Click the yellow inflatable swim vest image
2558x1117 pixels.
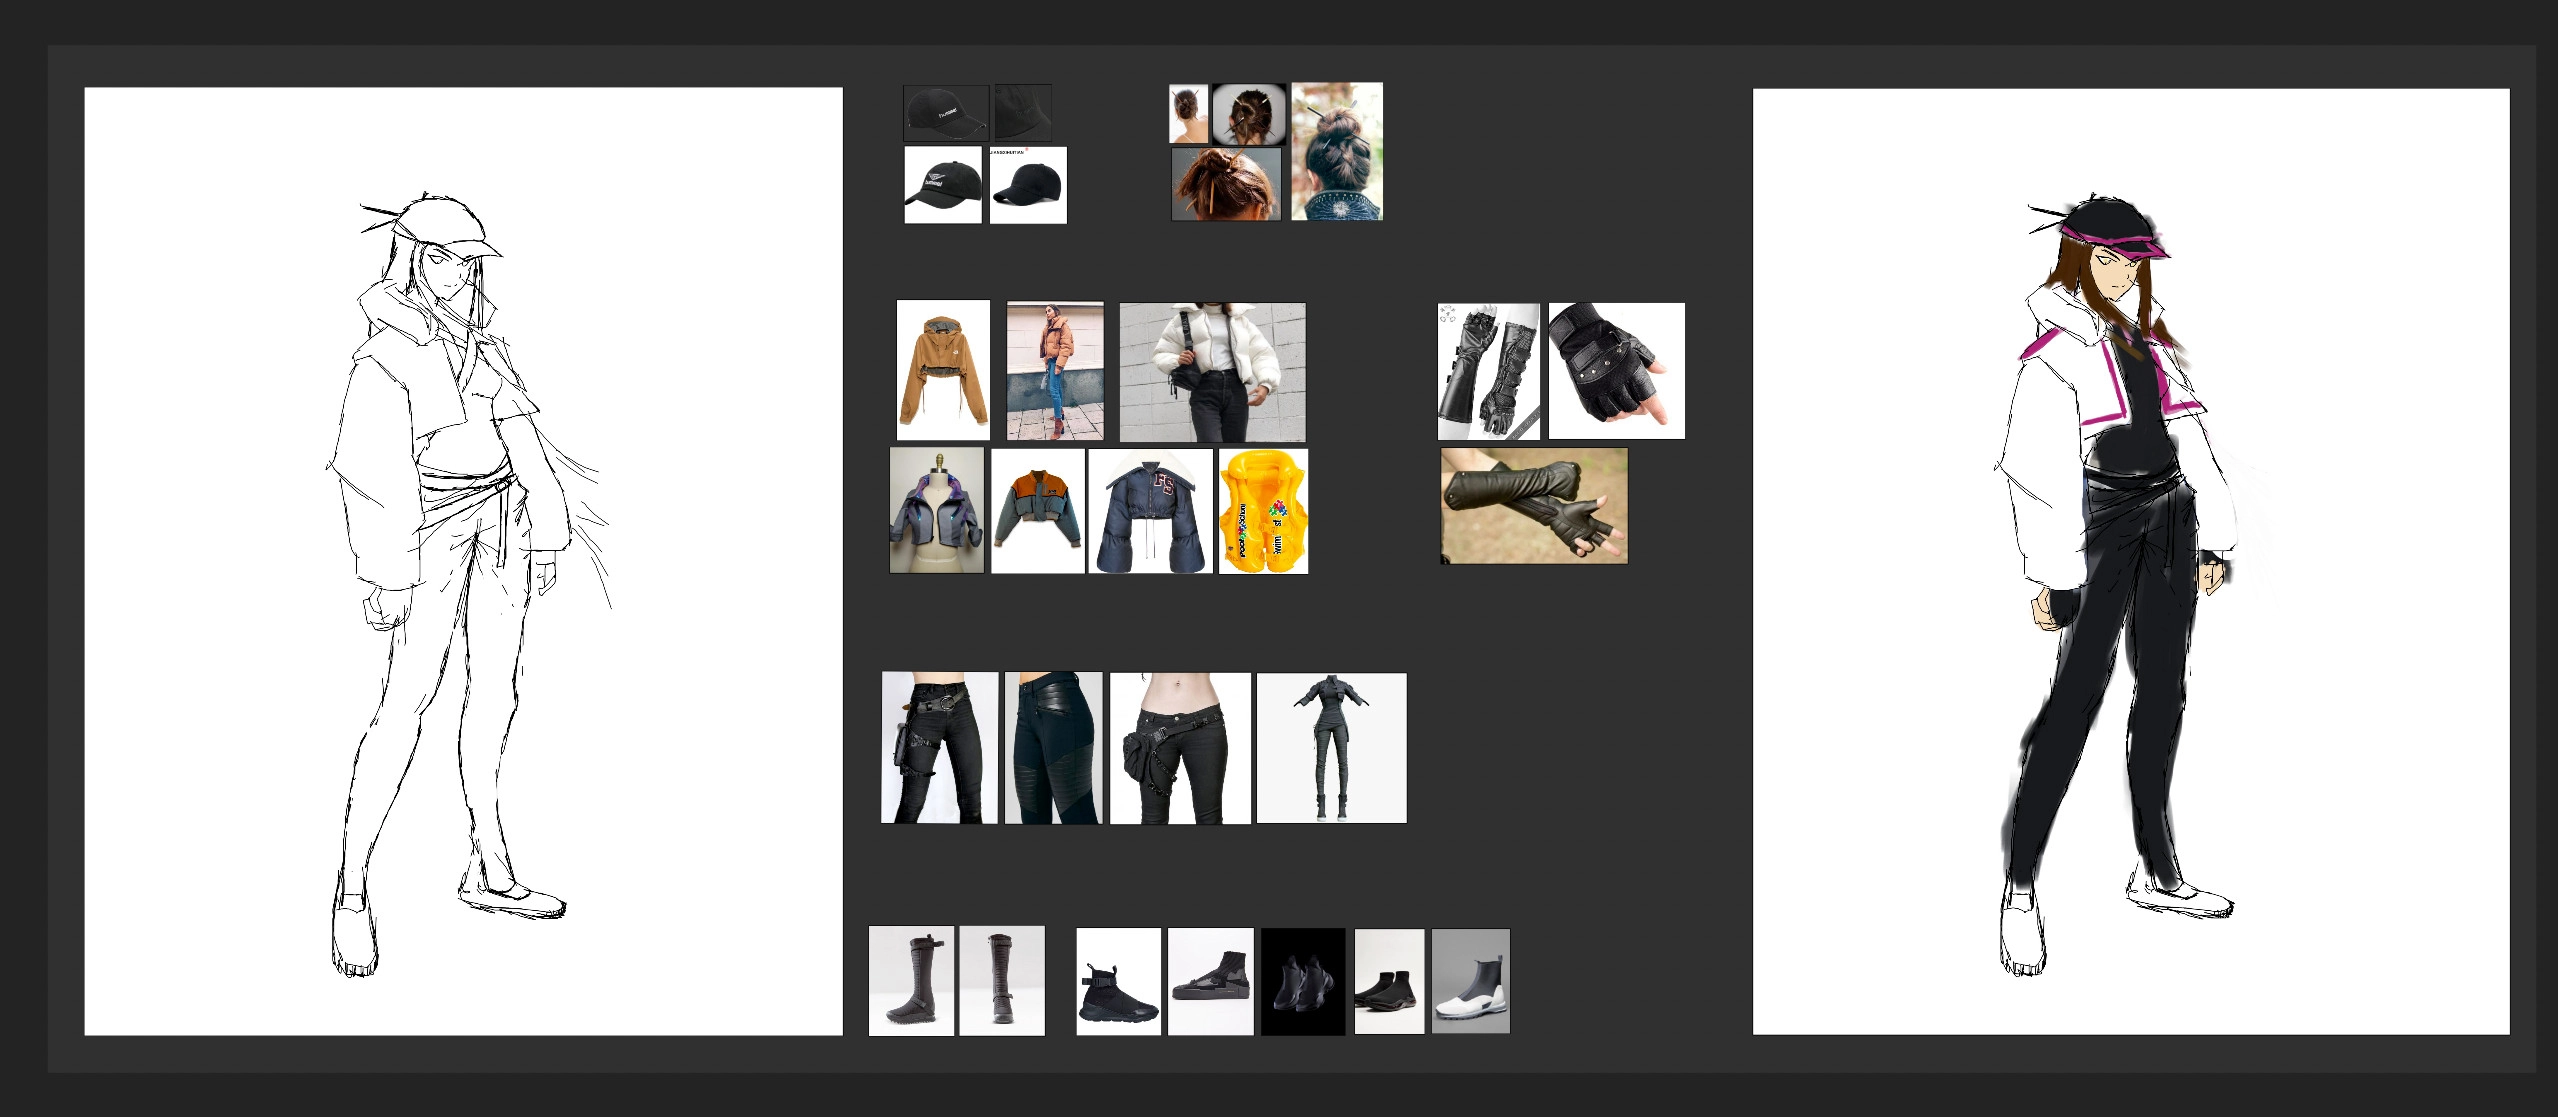(1263, 511)
